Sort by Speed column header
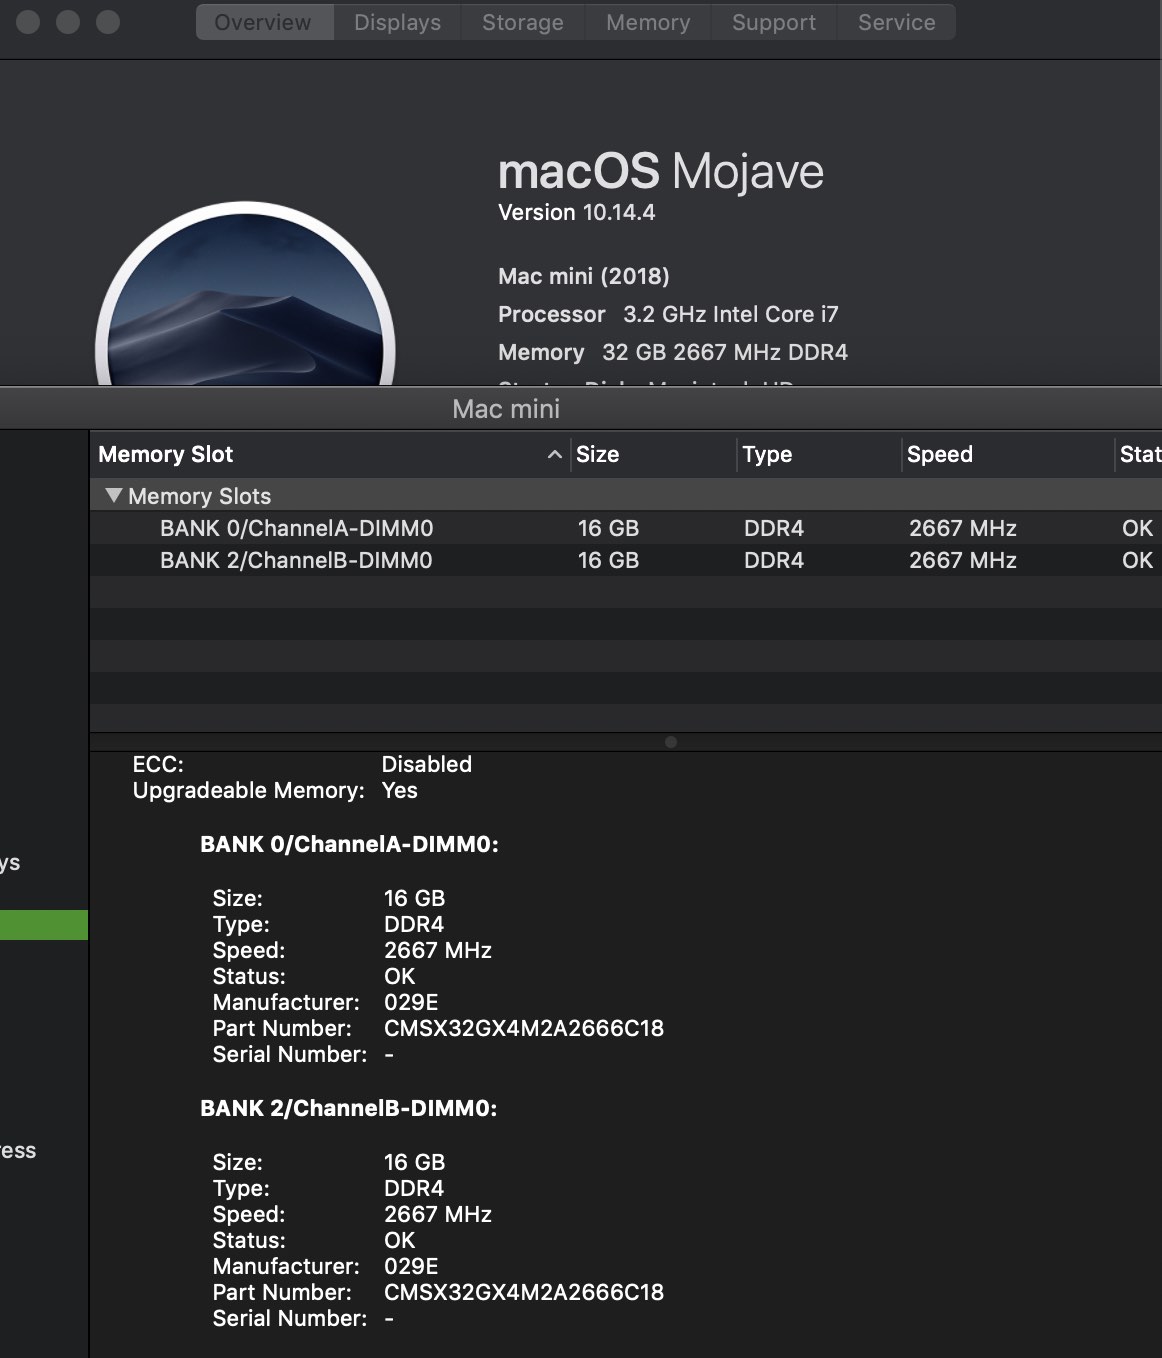The width and height of the screenshot is (1162, 1358). point(1008,454)
